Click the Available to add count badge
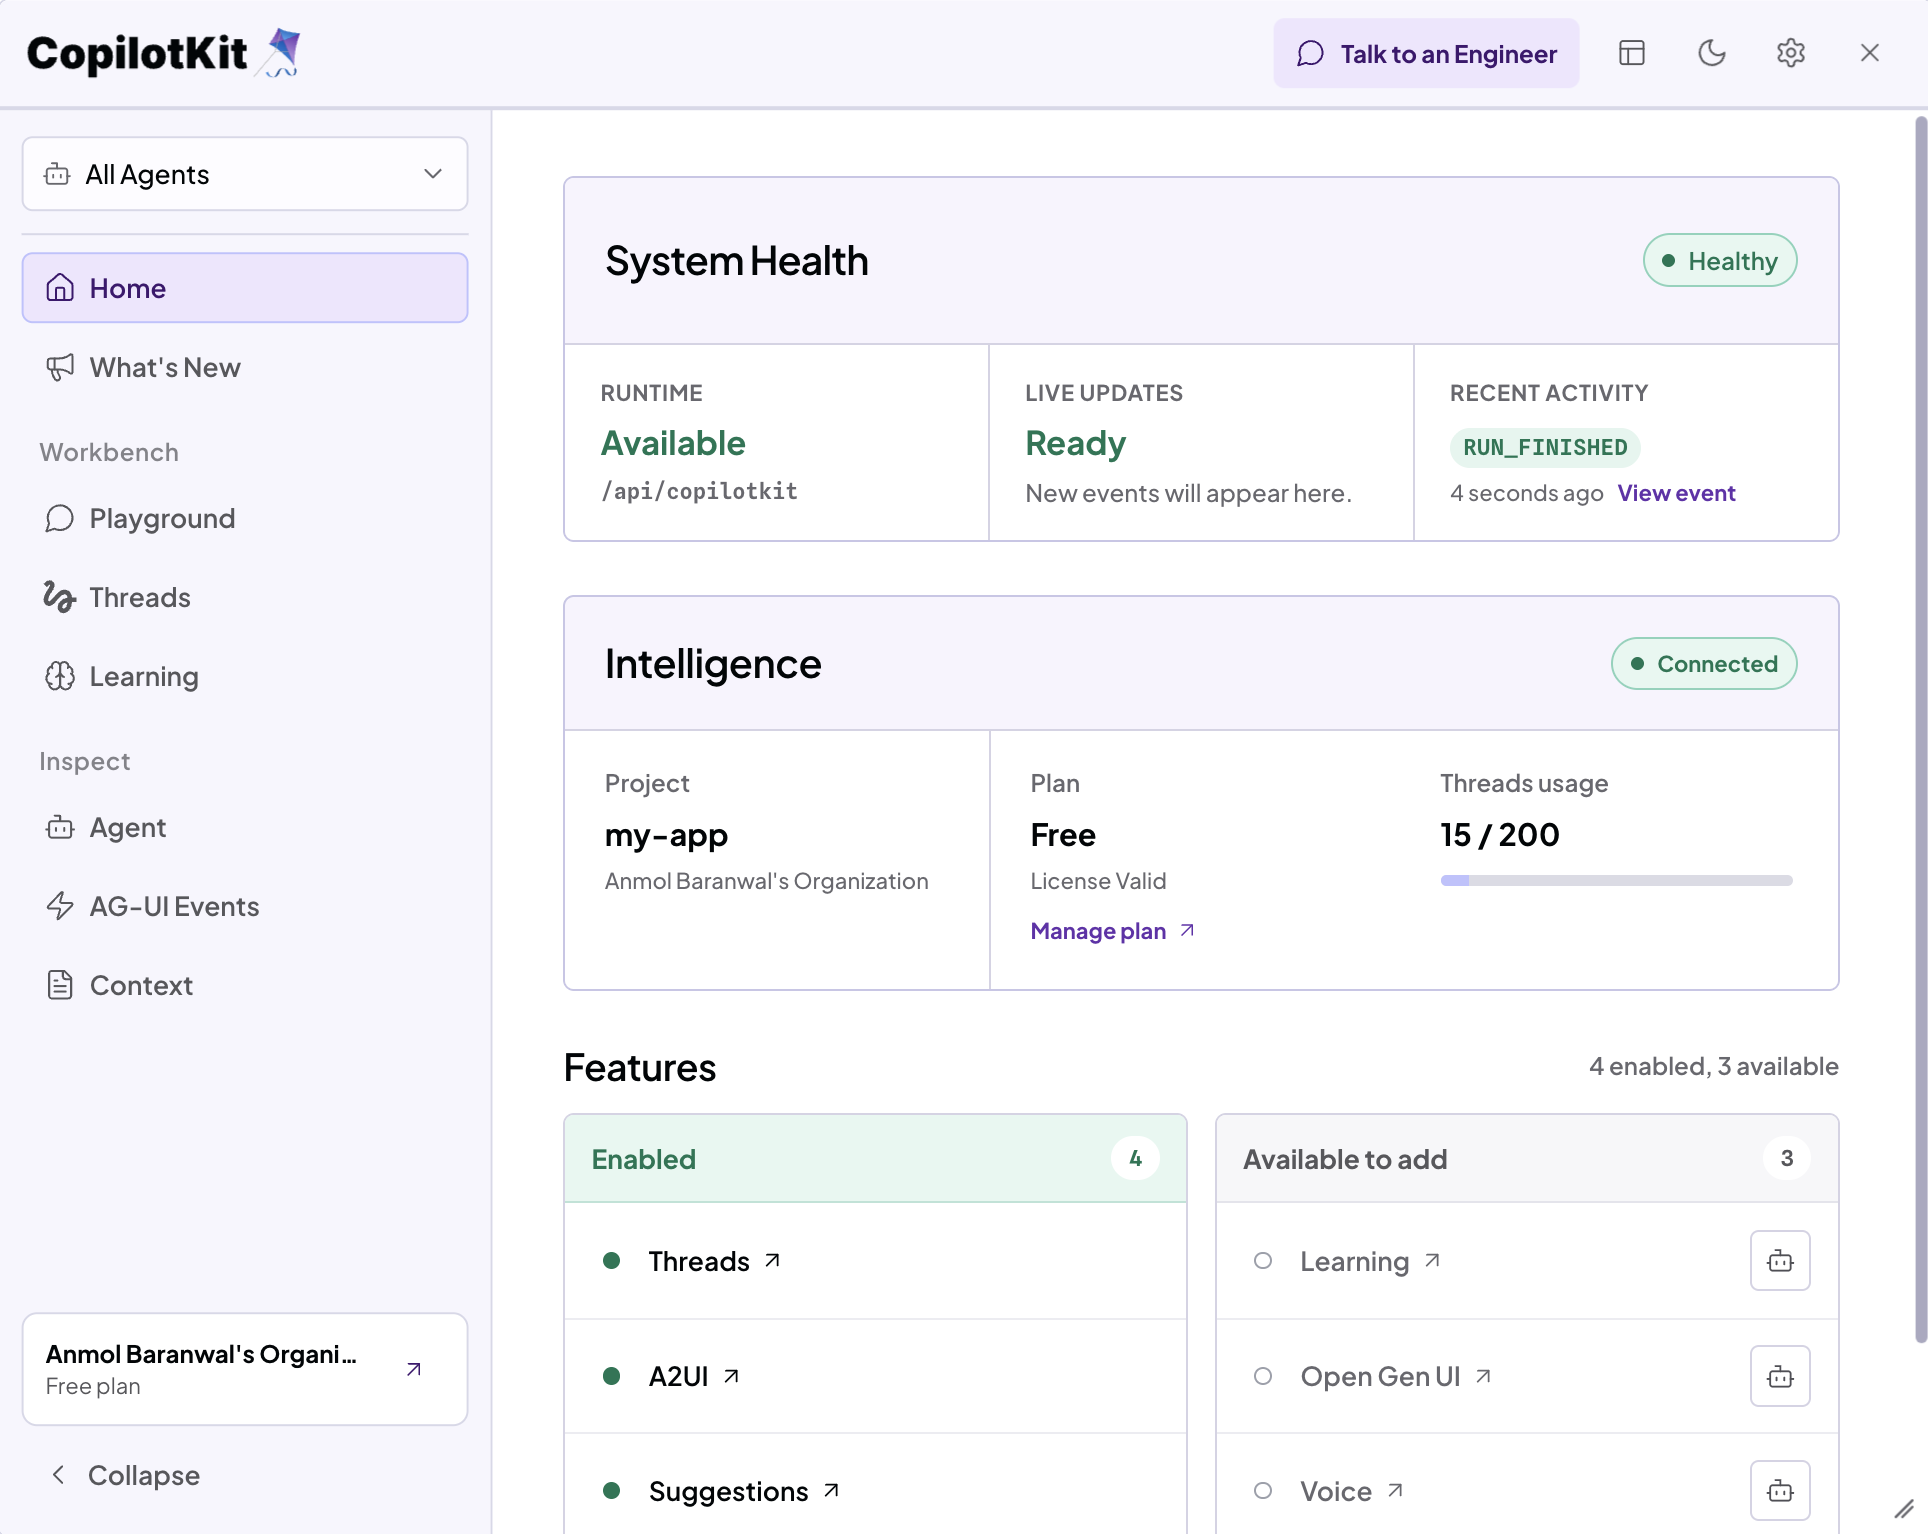 tap(1787, 1158)
